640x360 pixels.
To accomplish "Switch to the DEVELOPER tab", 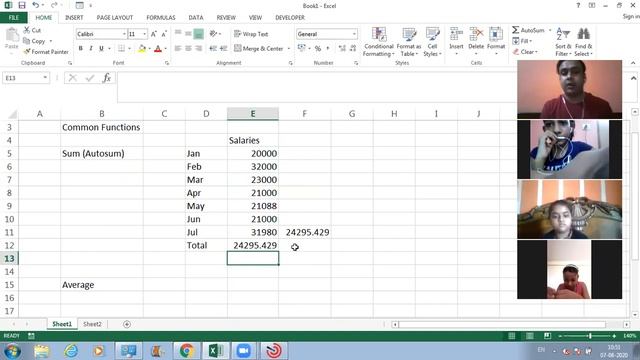I will tap(290, 18).
